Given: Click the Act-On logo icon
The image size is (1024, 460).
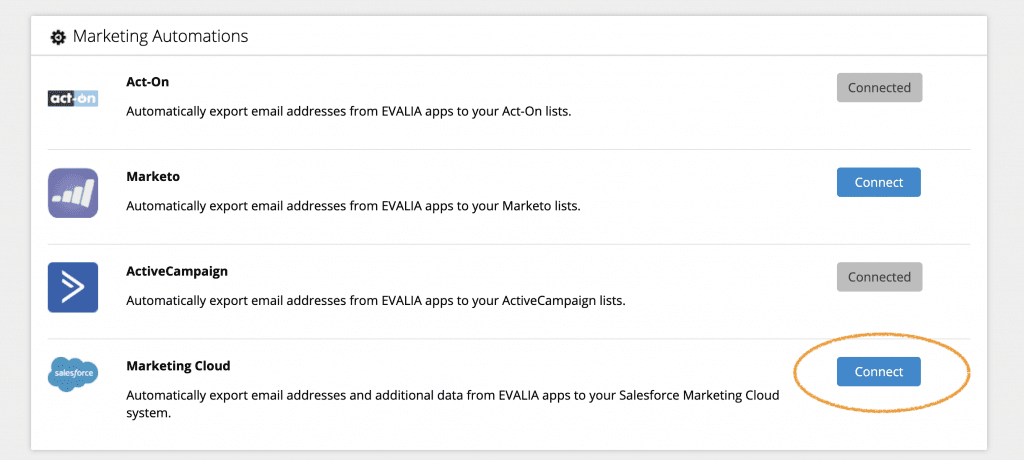Looking at the screenshot, I should pos(73,99).
